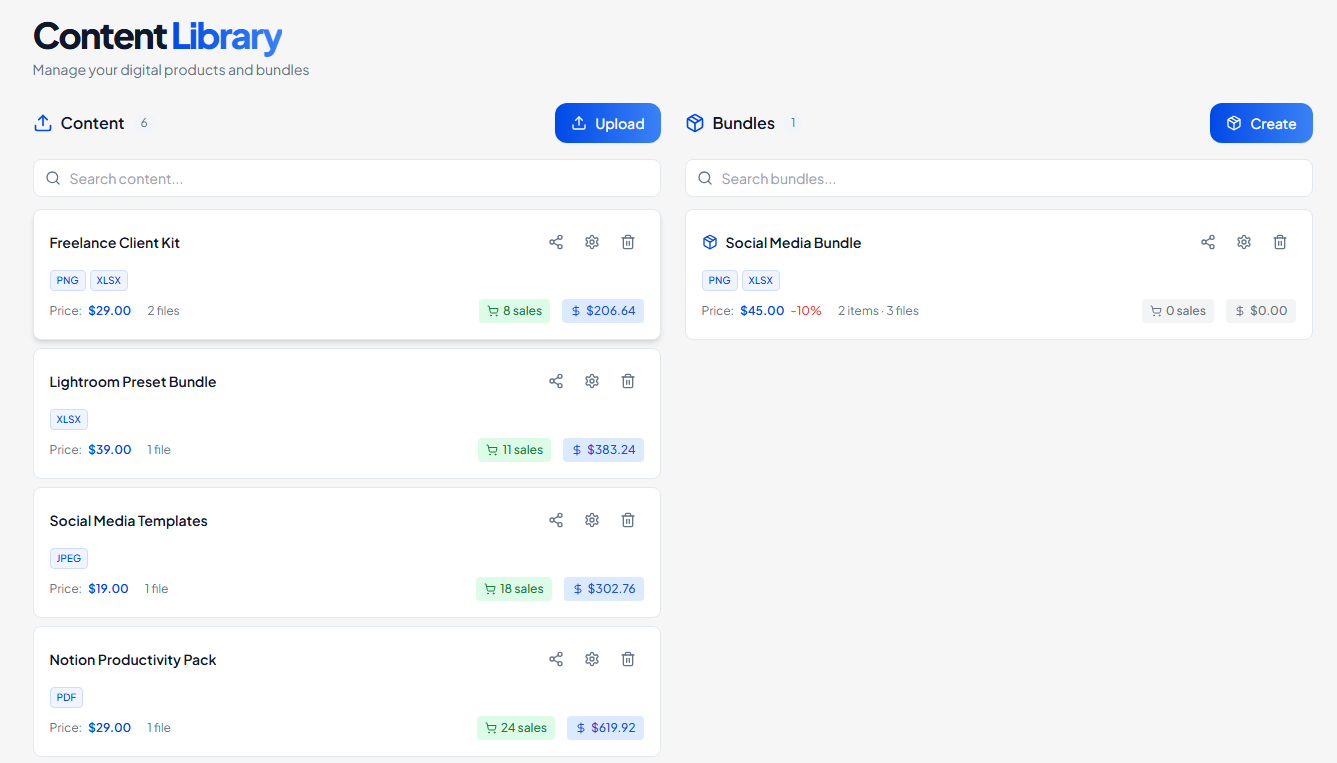Image resolution: width=1337 pixels, height=763 pixels.
Task: Click the Upload button
Action: (608, 123)
